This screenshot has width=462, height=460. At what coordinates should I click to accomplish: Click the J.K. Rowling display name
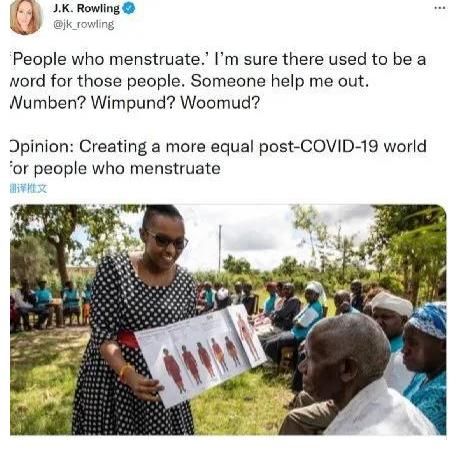click(86, 9)
